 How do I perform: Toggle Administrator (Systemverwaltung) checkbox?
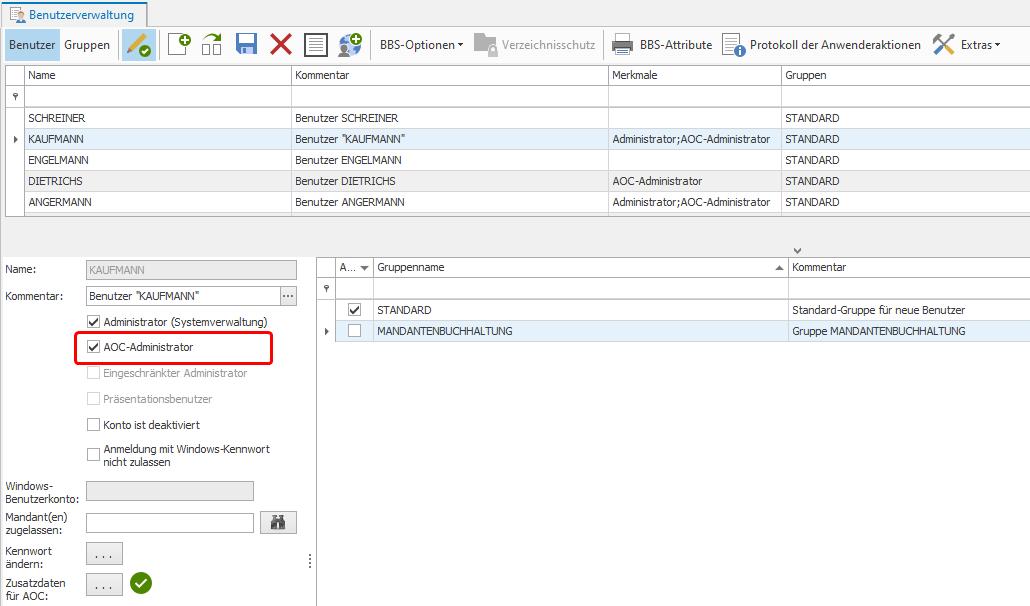pos(93,322)
